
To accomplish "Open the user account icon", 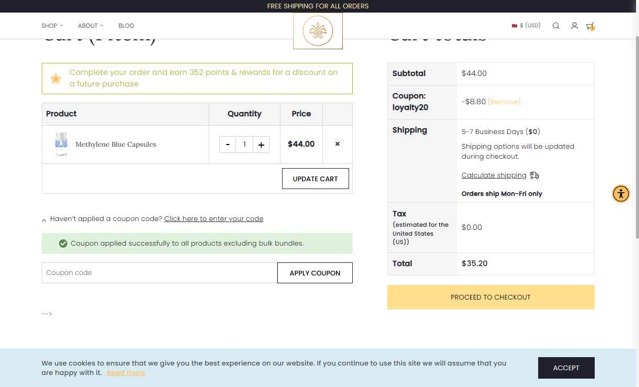I will pyautogui.click(x=574, y=26).
